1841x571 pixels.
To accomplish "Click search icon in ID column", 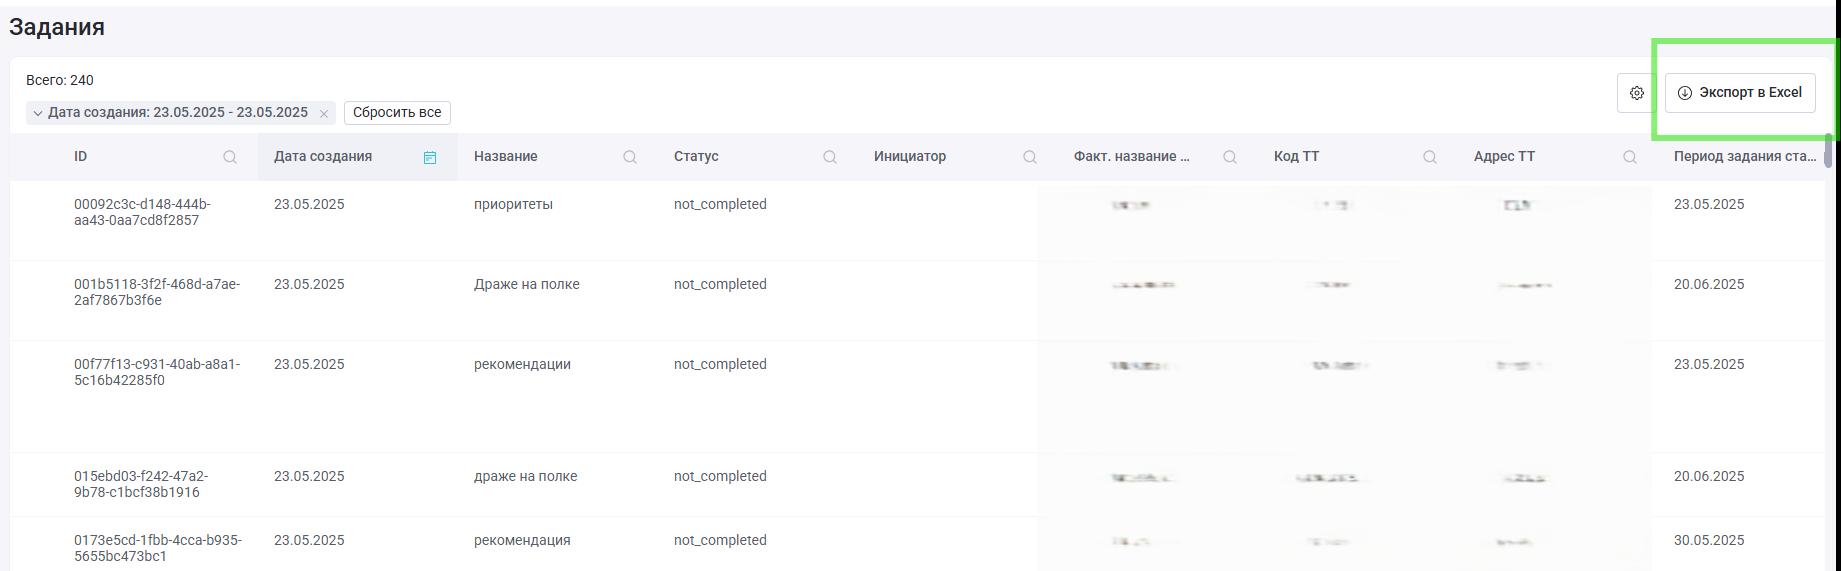I will [230, 157].
